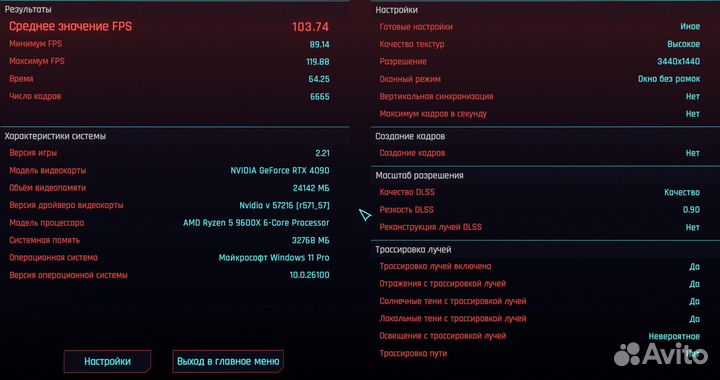This screenshot has width=720, height=380.
Task: Click the Трассировка лучей heading
Action: click(x=413, y=250)
